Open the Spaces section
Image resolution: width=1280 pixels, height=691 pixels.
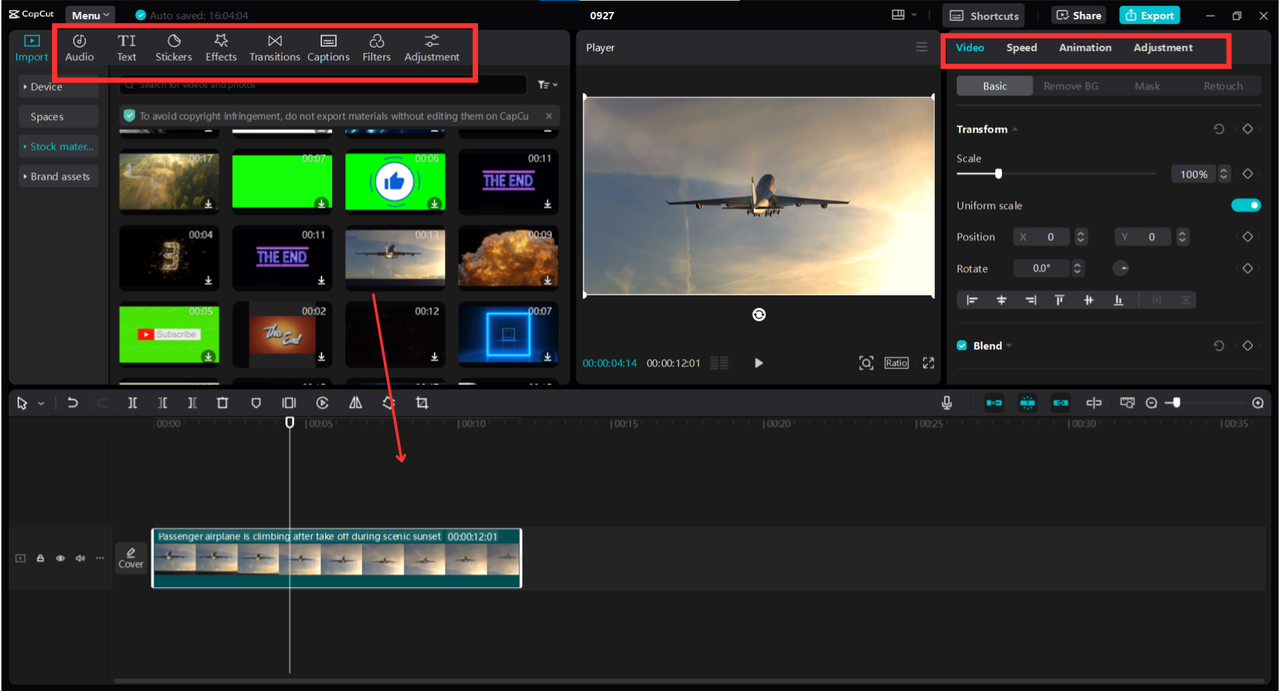[58, 117]
